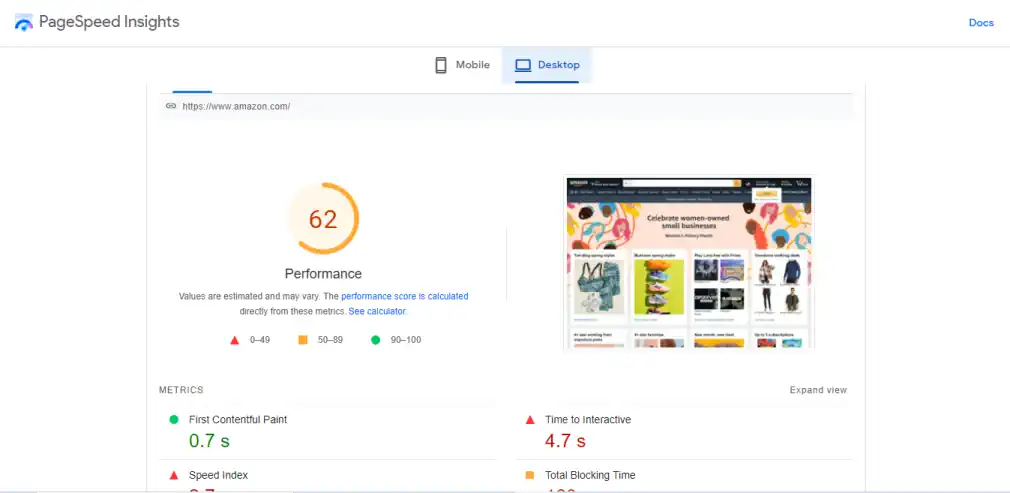This screenshot has width=1010, height=493.
Task: Click the link icon beside the URL
Action: (171, 106)
